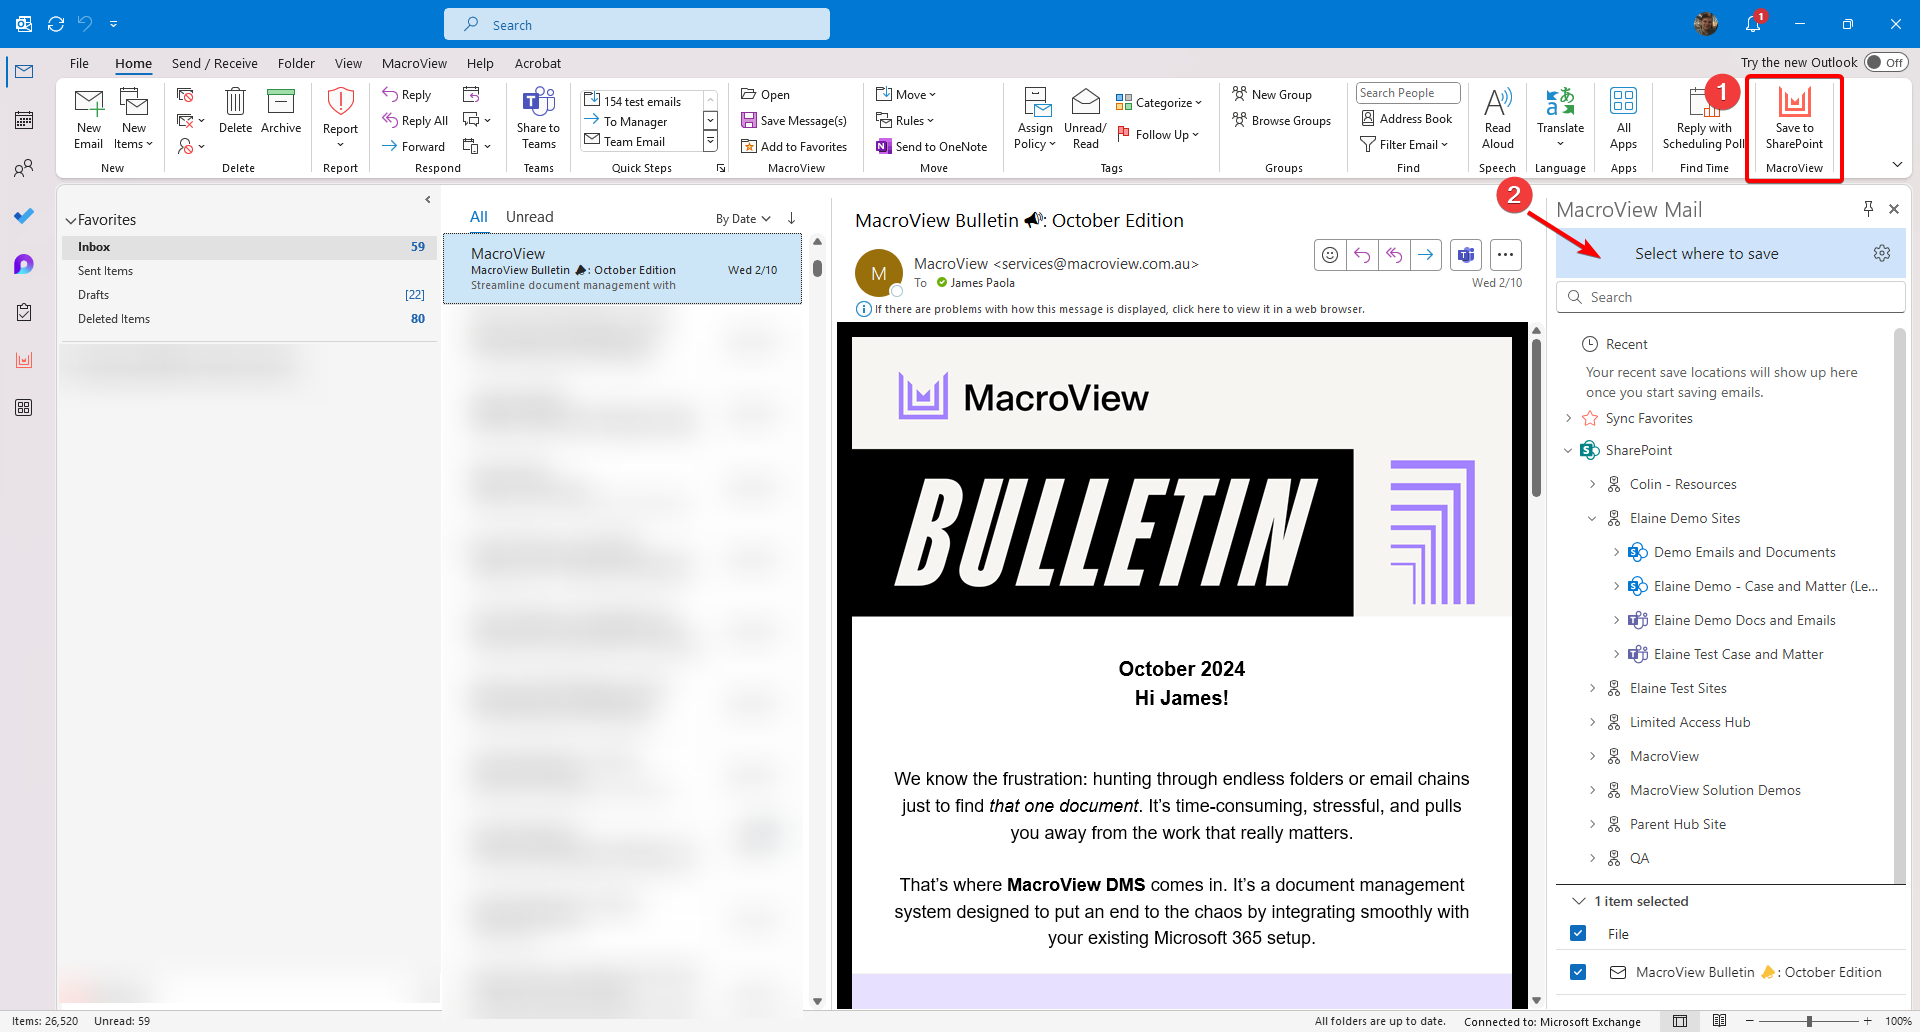Click notification bell icon in title bar
The image size is (1920, 1032).
point(1753,23)
